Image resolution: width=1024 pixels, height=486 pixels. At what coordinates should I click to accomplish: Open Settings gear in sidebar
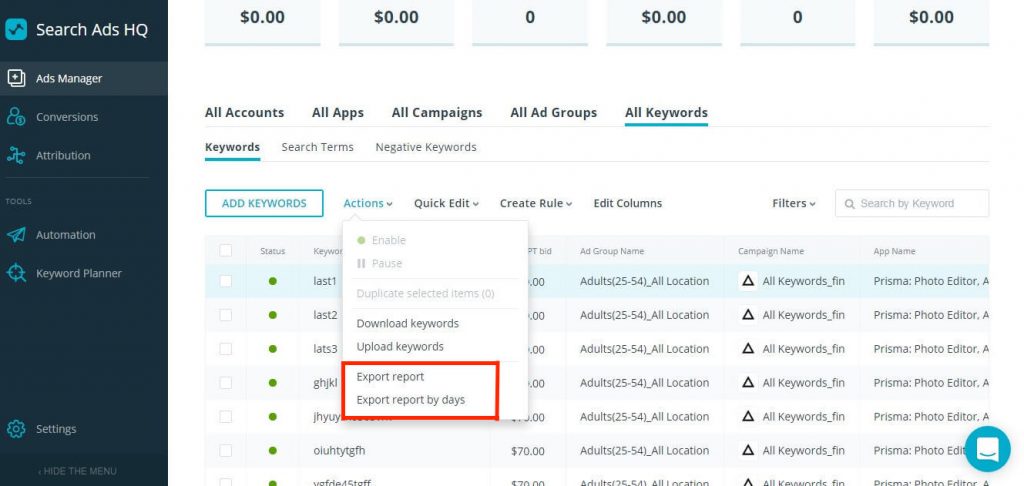pyautogui.click(x=16, y=429)
